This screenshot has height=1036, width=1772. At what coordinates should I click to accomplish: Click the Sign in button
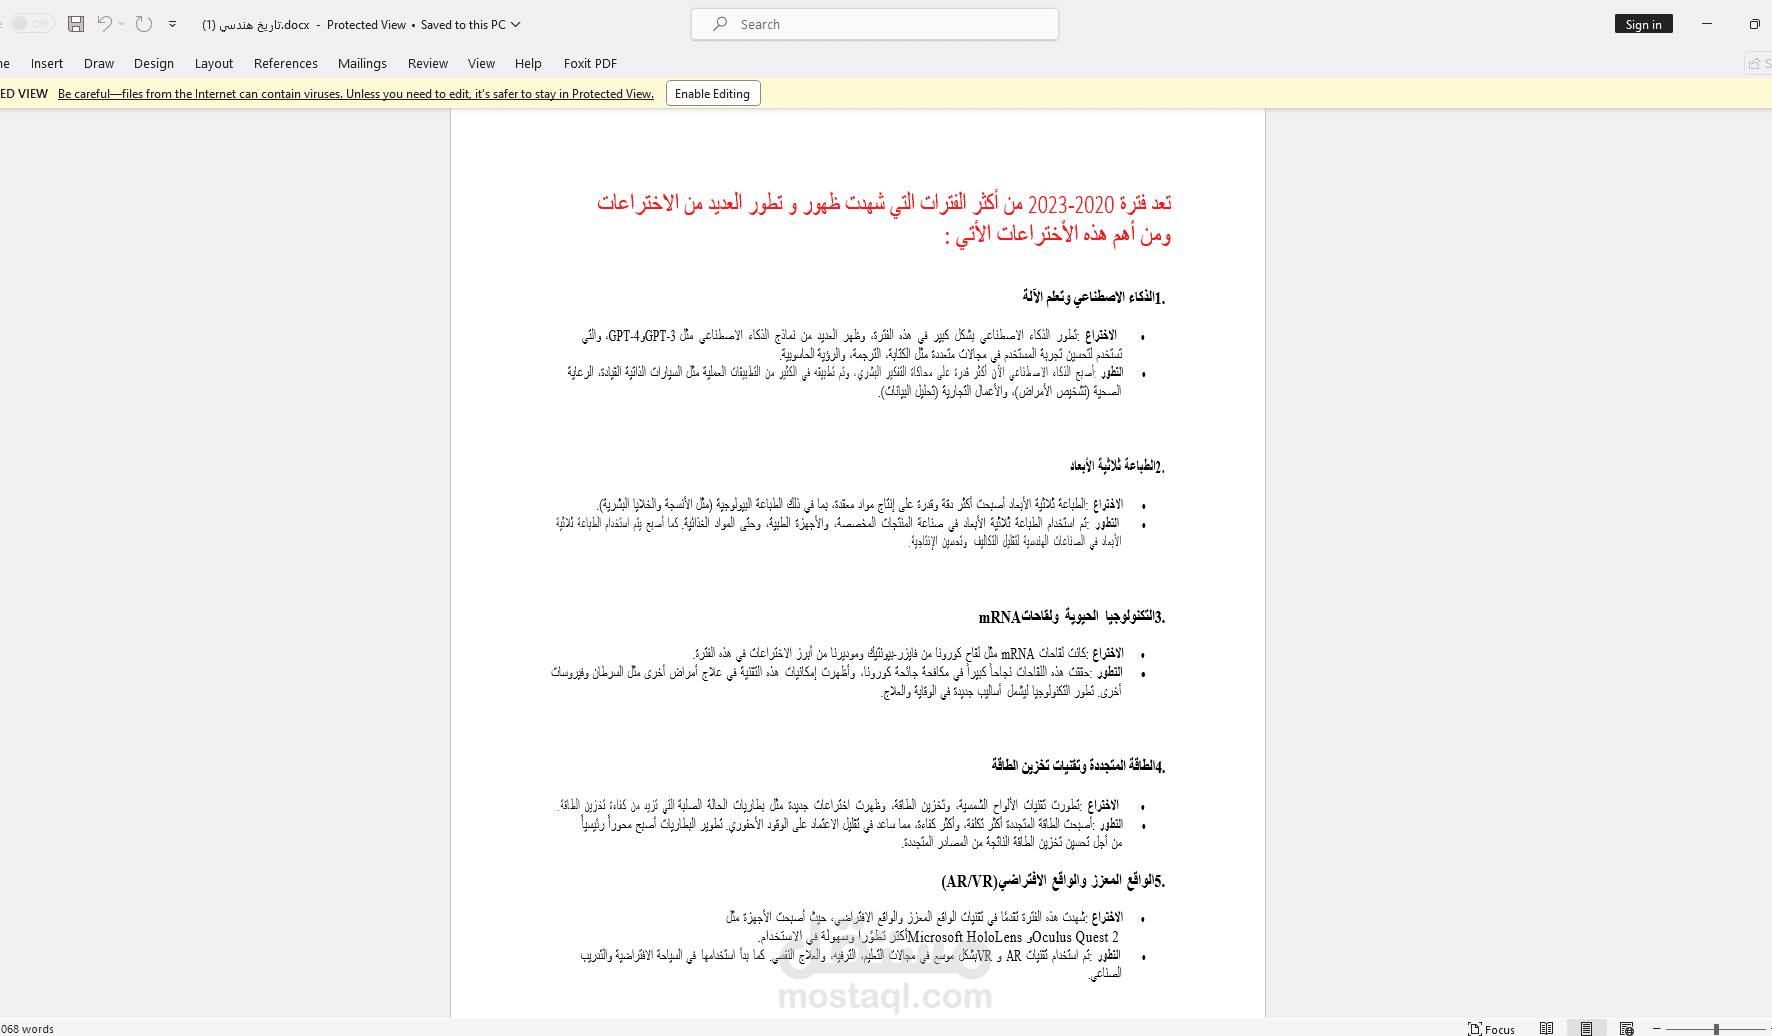pyautogui.click(x=1643, y=24)
